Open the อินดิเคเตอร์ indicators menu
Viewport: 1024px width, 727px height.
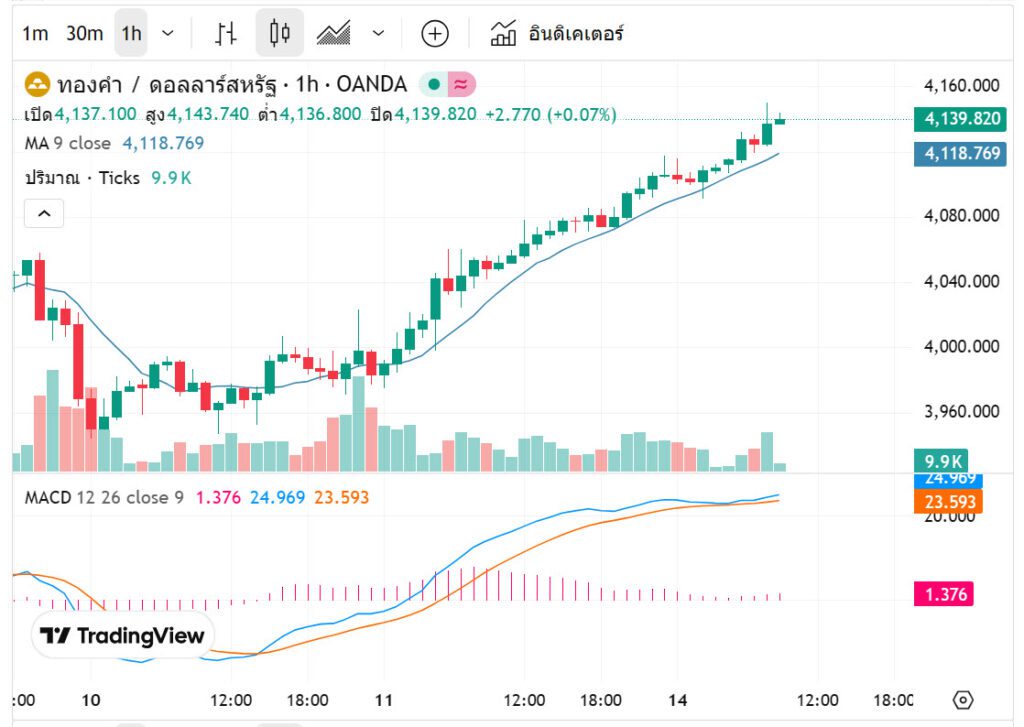[x=557, y=34]
